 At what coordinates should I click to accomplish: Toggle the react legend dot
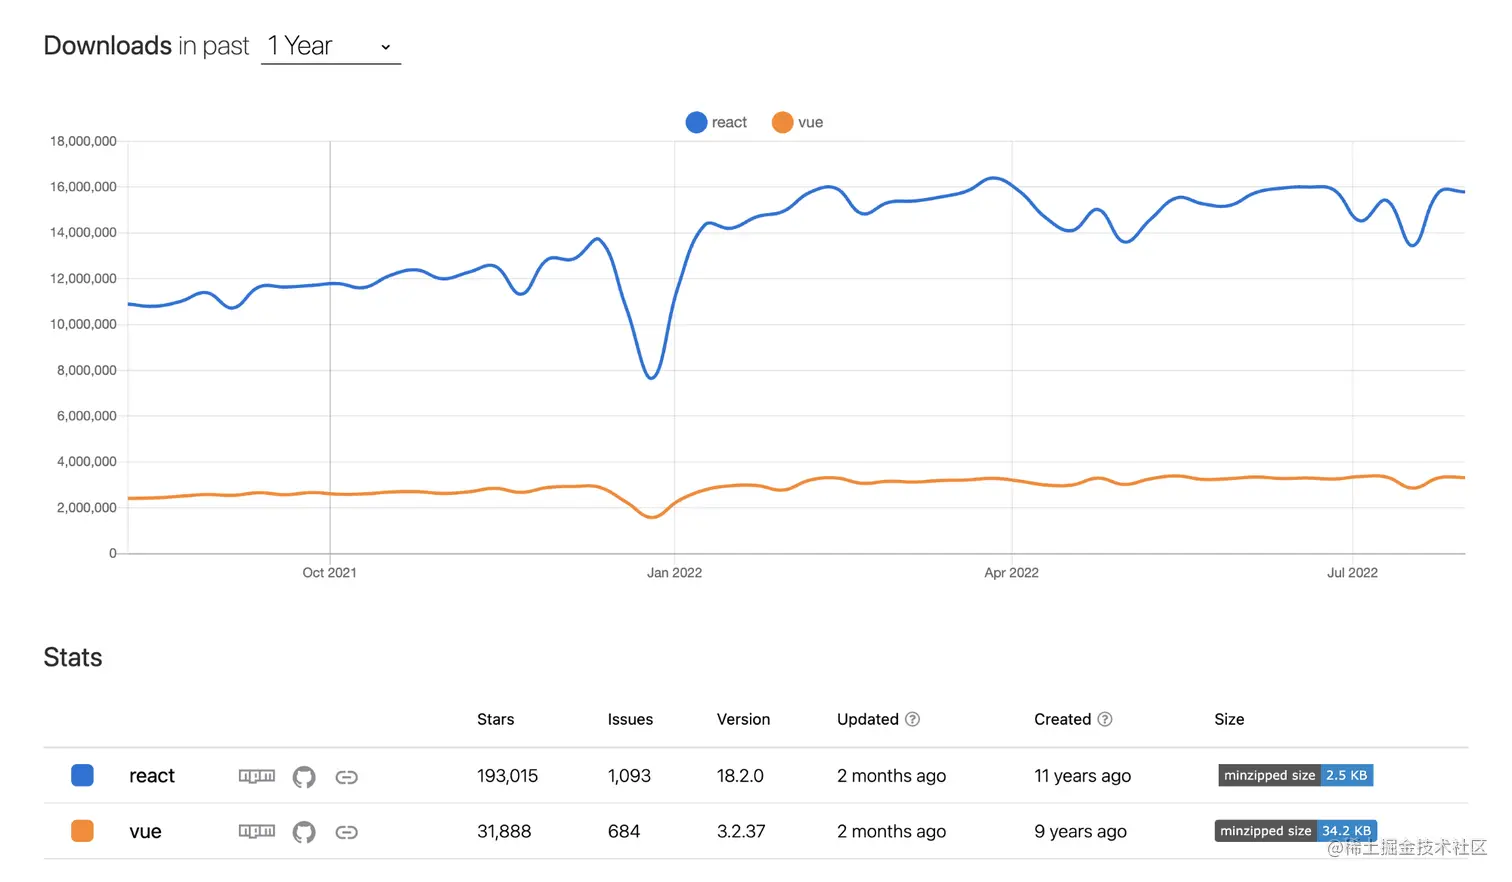(x=696, y=122)
